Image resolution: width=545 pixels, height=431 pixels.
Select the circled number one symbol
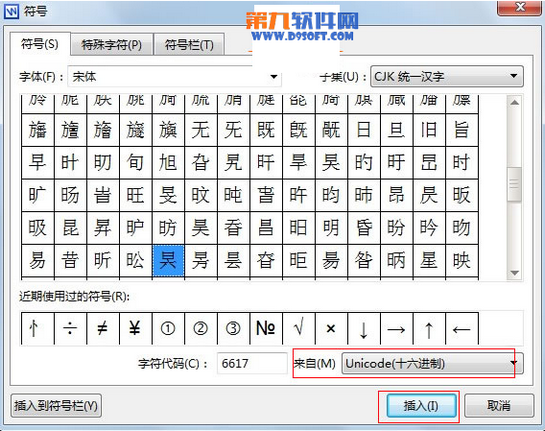coord(168,328)
